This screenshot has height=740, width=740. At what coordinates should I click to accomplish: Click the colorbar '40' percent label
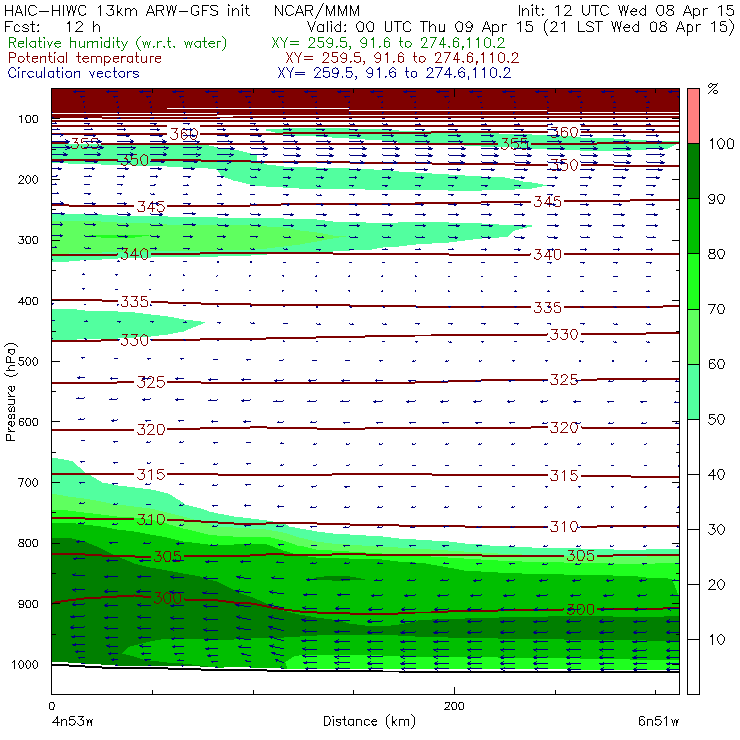click(716, 475)
